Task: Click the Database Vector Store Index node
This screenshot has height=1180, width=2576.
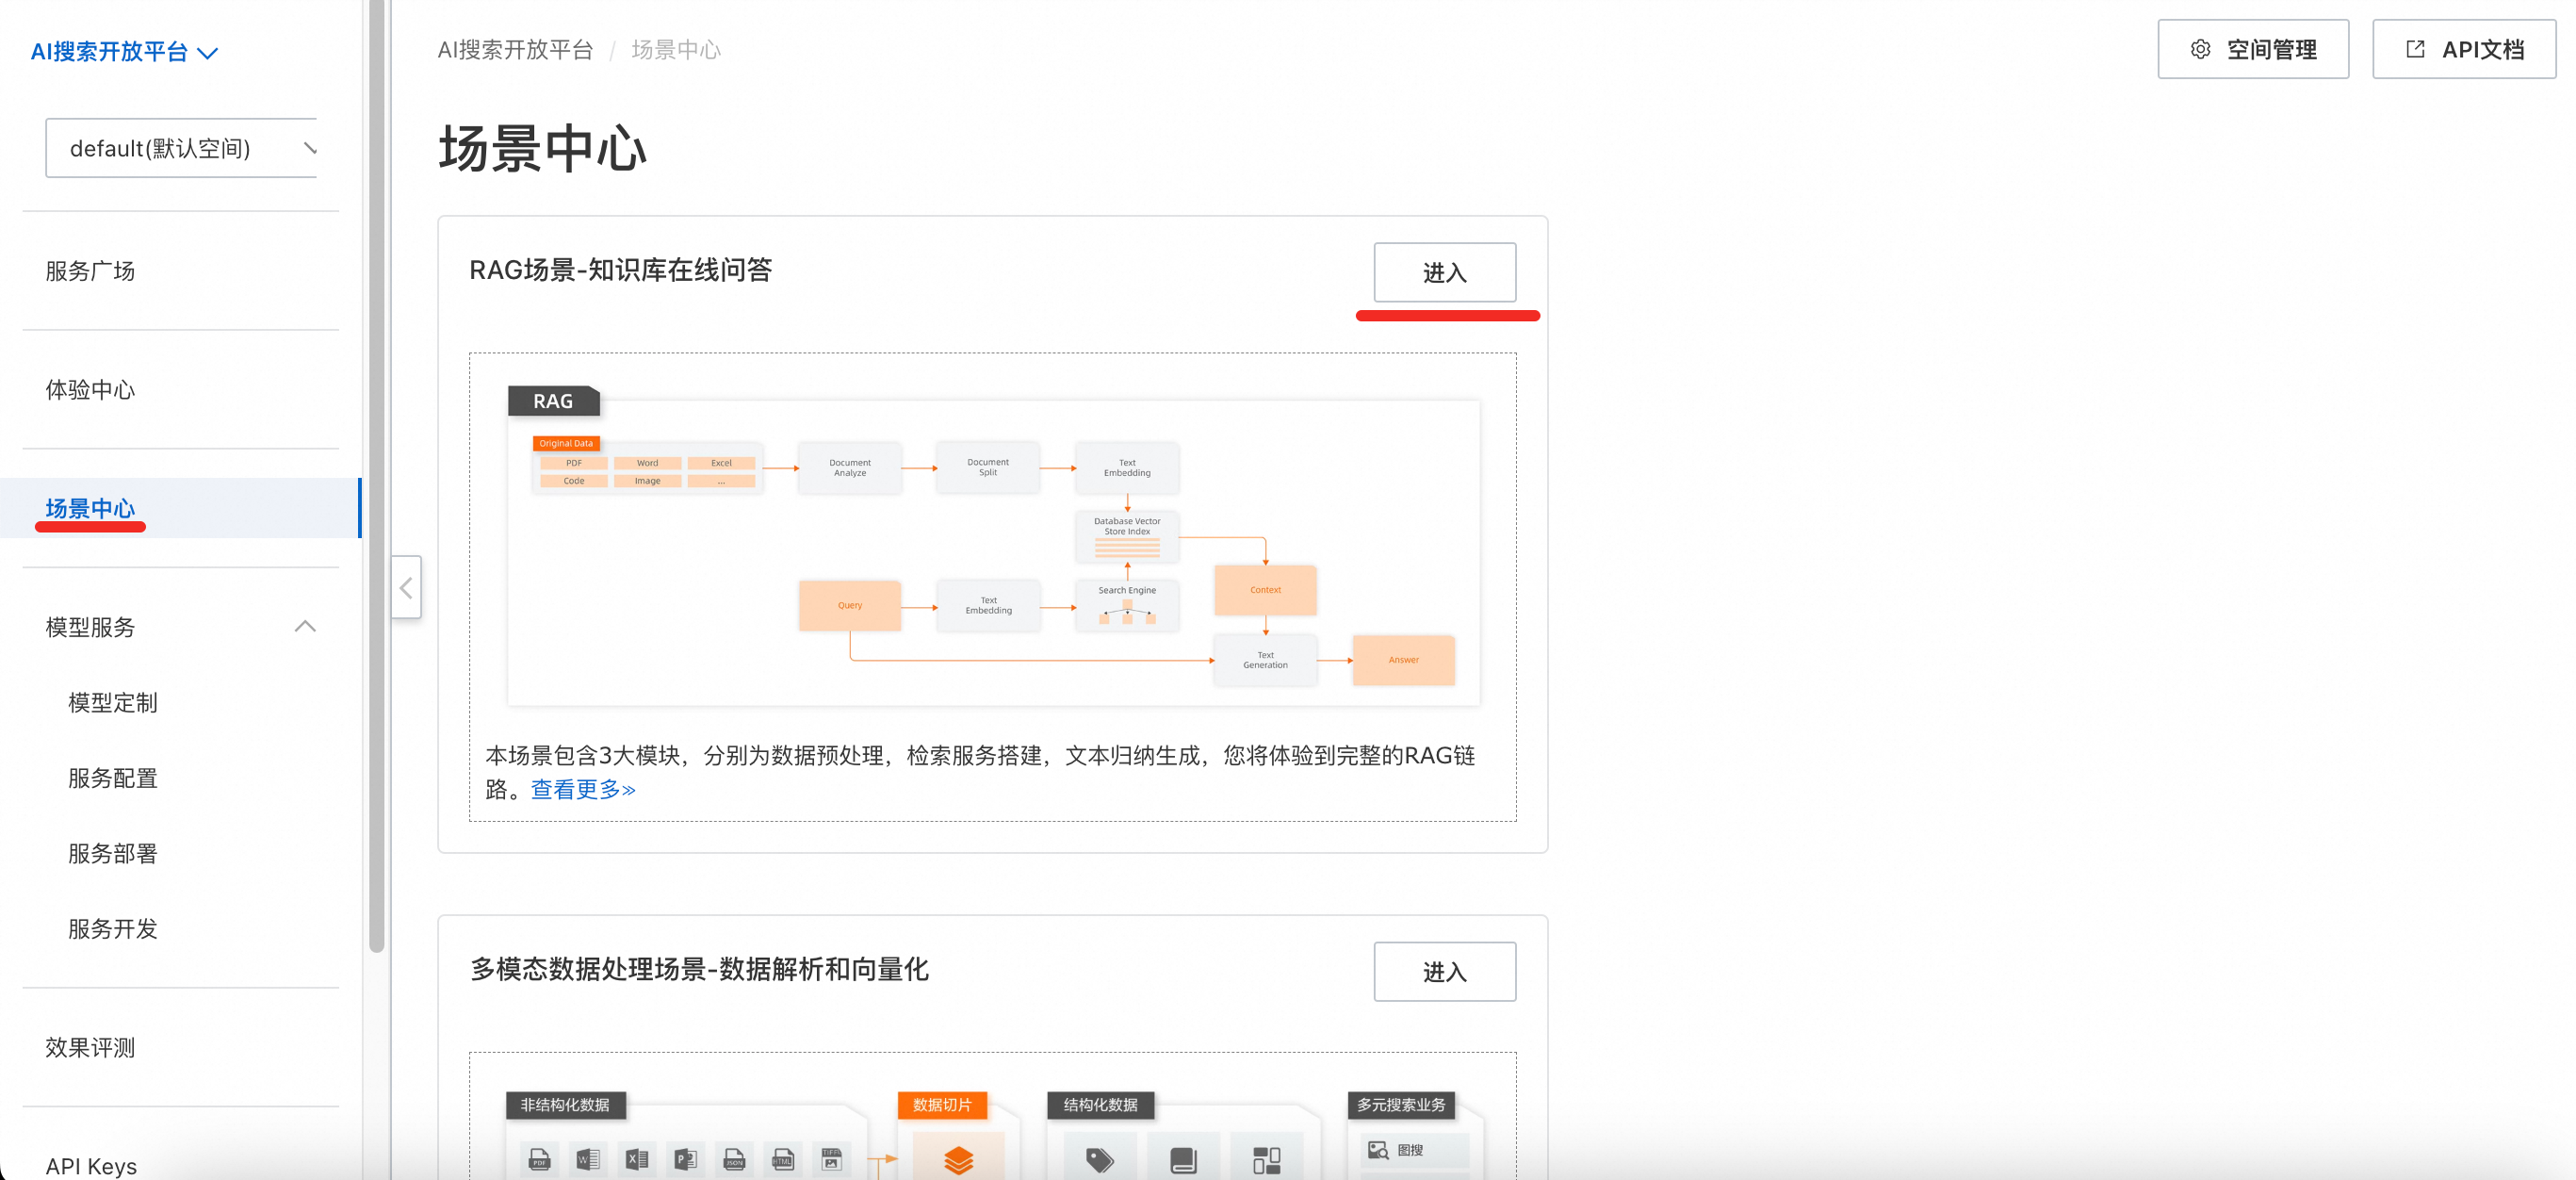Action: [1127, 536]
